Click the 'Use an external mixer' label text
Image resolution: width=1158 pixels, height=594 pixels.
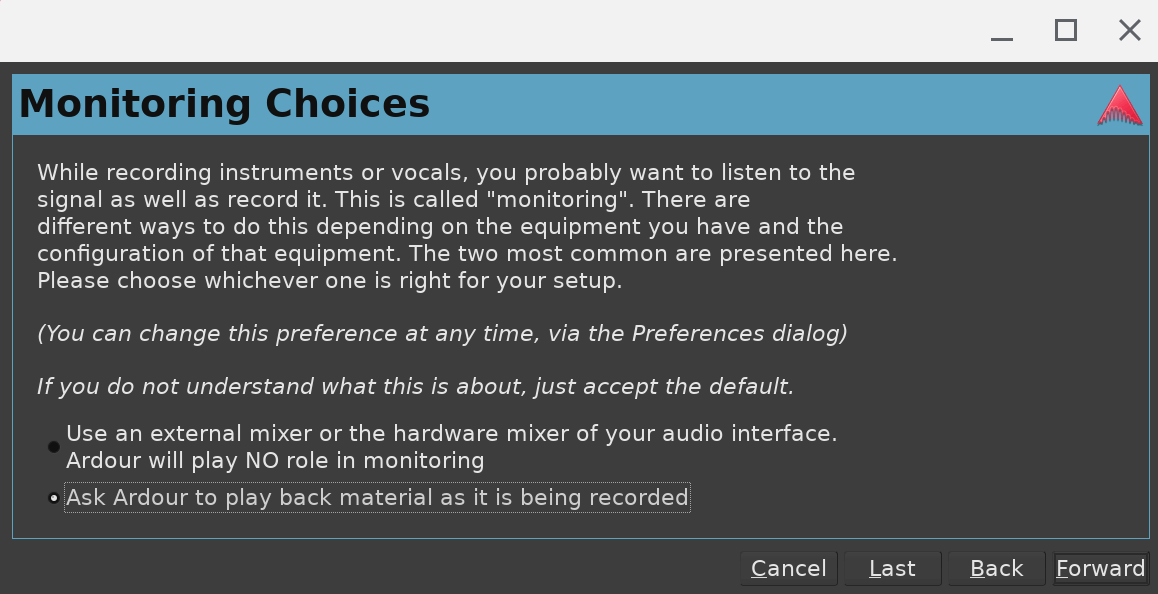tap(451, 434)
